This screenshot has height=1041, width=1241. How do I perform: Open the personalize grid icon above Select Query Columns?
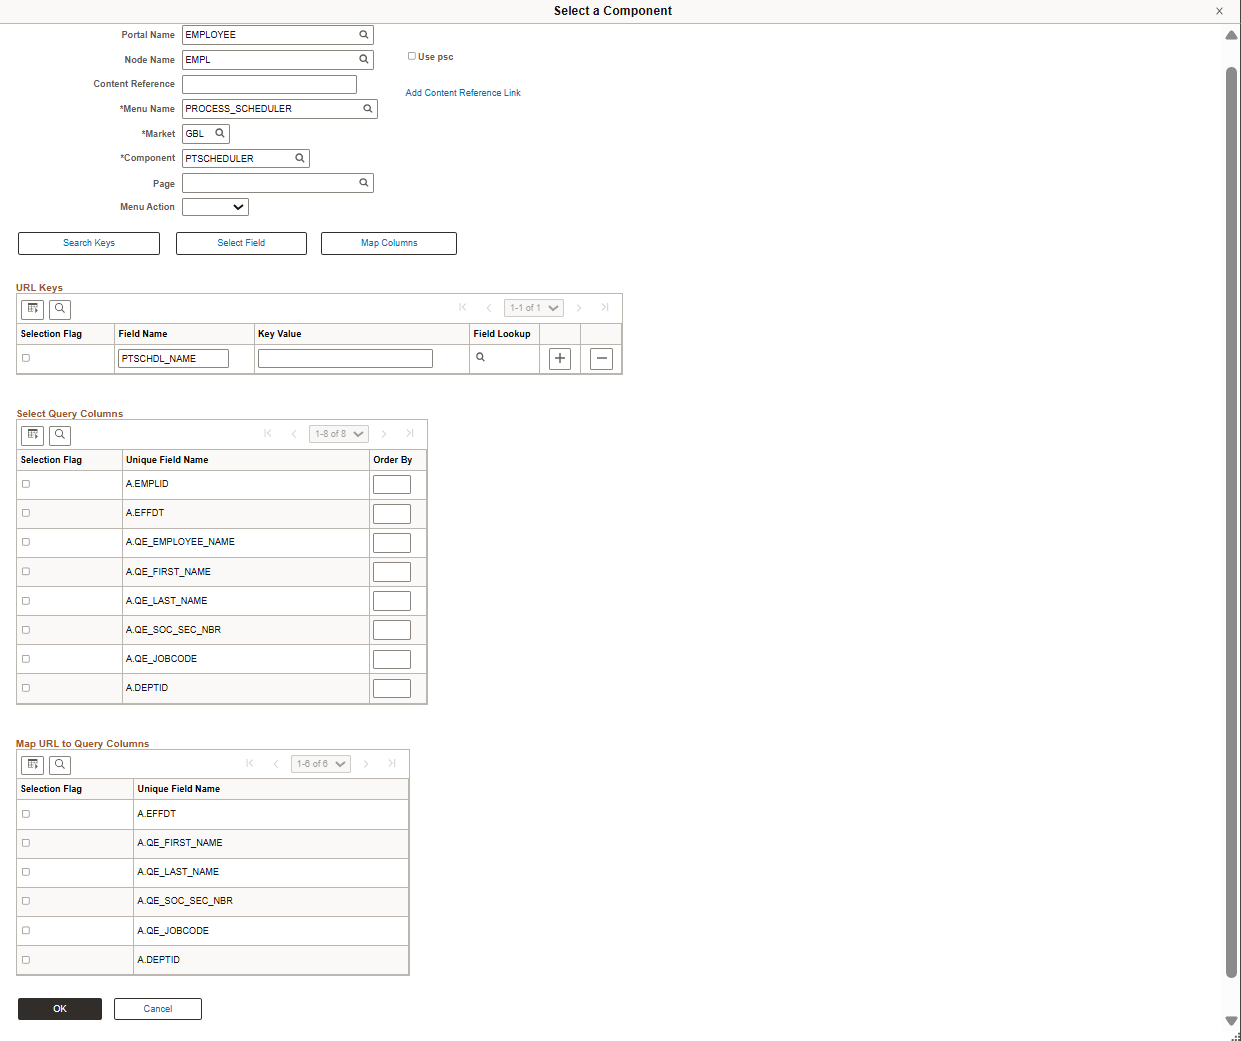(x=32, y=435)
